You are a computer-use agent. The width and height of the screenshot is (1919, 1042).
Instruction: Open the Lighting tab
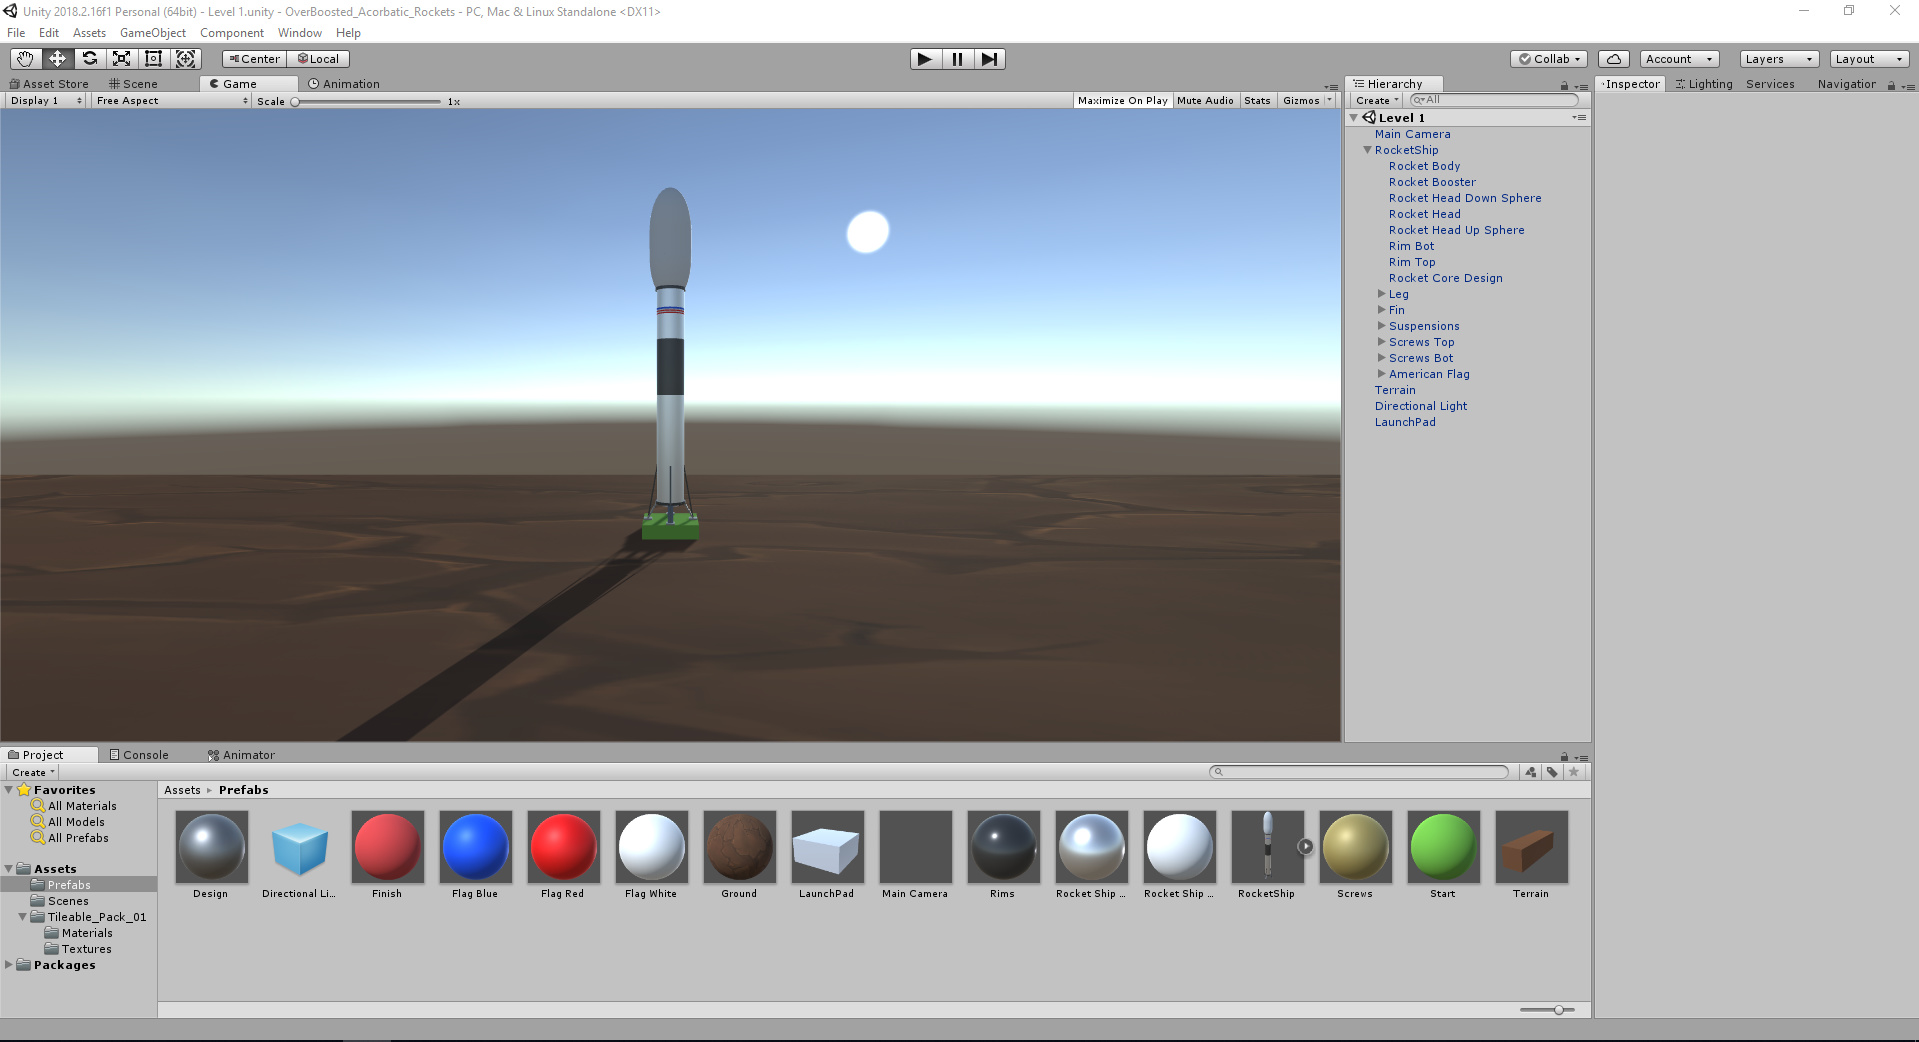point(1704,84)
